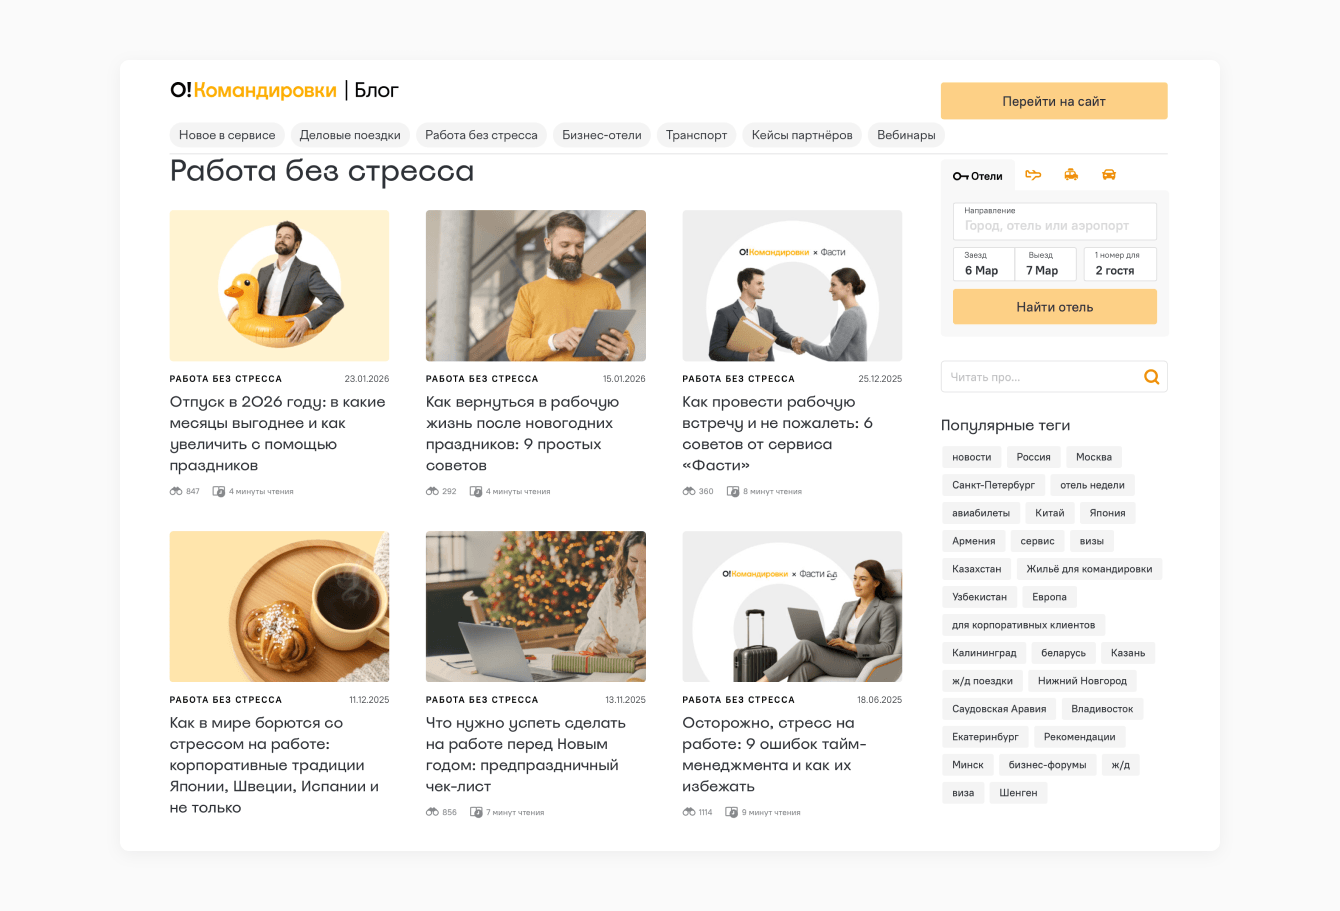The width and height of the screenshot is (1340, 911).
Task: Select the Шенген tag
Action: click(1018, 793)
